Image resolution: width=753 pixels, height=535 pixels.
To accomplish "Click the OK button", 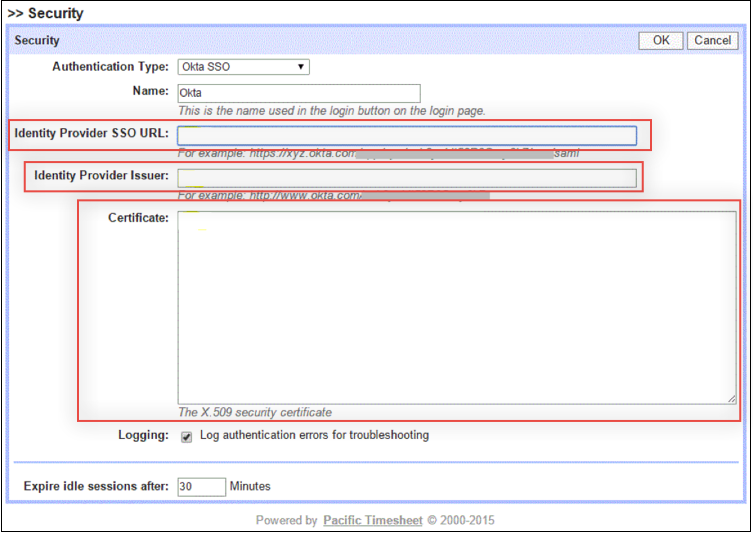I will point(660,41).
